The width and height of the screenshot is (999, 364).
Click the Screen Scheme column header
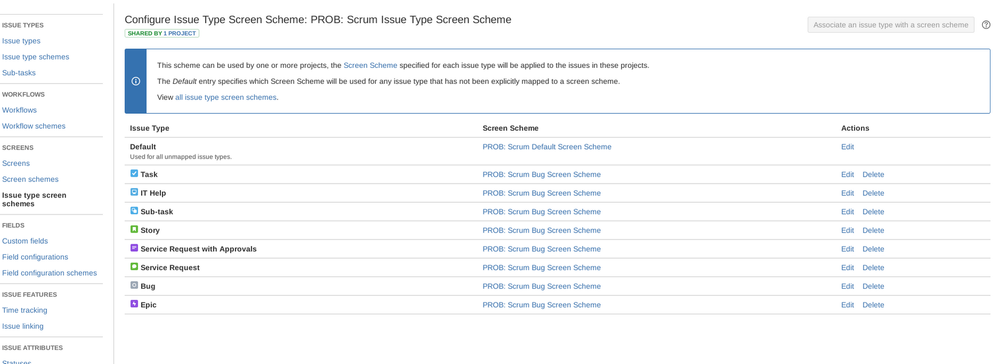click(510, 128)
